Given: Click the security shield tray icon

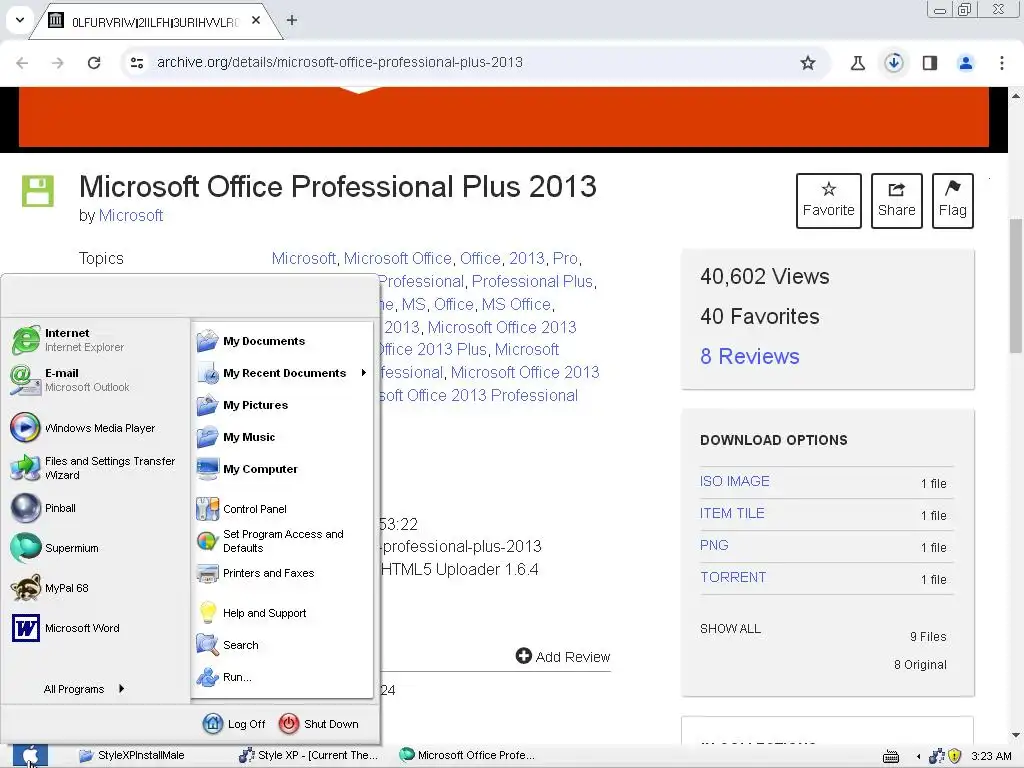Looking at the screenshot, I should coord(955,756).
